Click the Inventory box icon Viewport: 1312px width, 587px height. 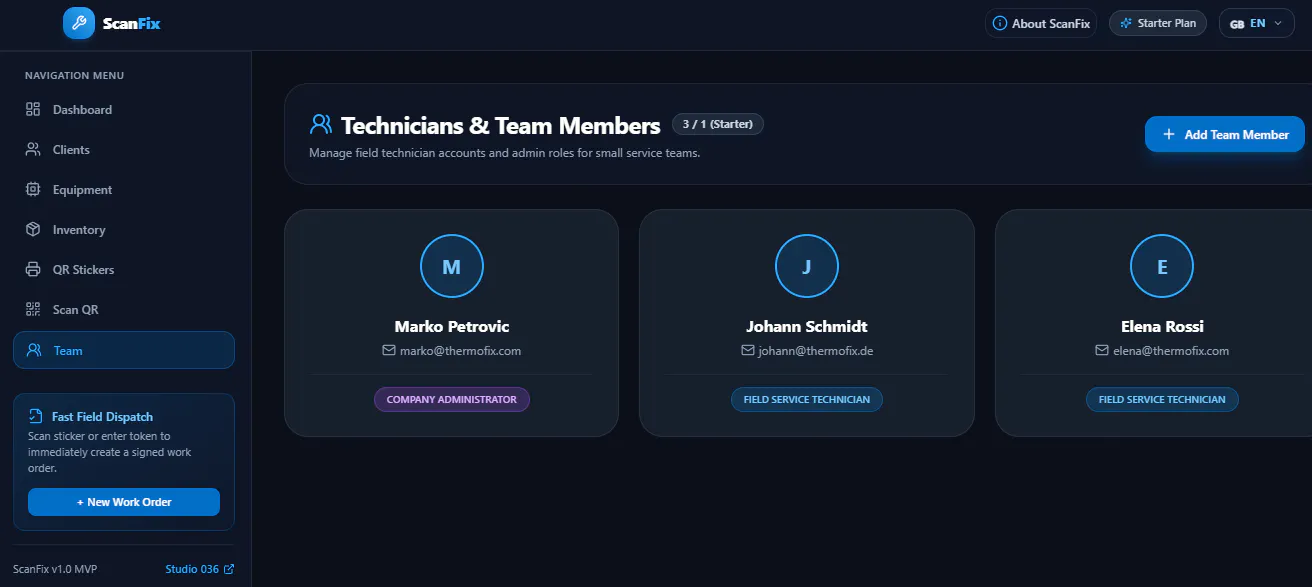[33, 229]
